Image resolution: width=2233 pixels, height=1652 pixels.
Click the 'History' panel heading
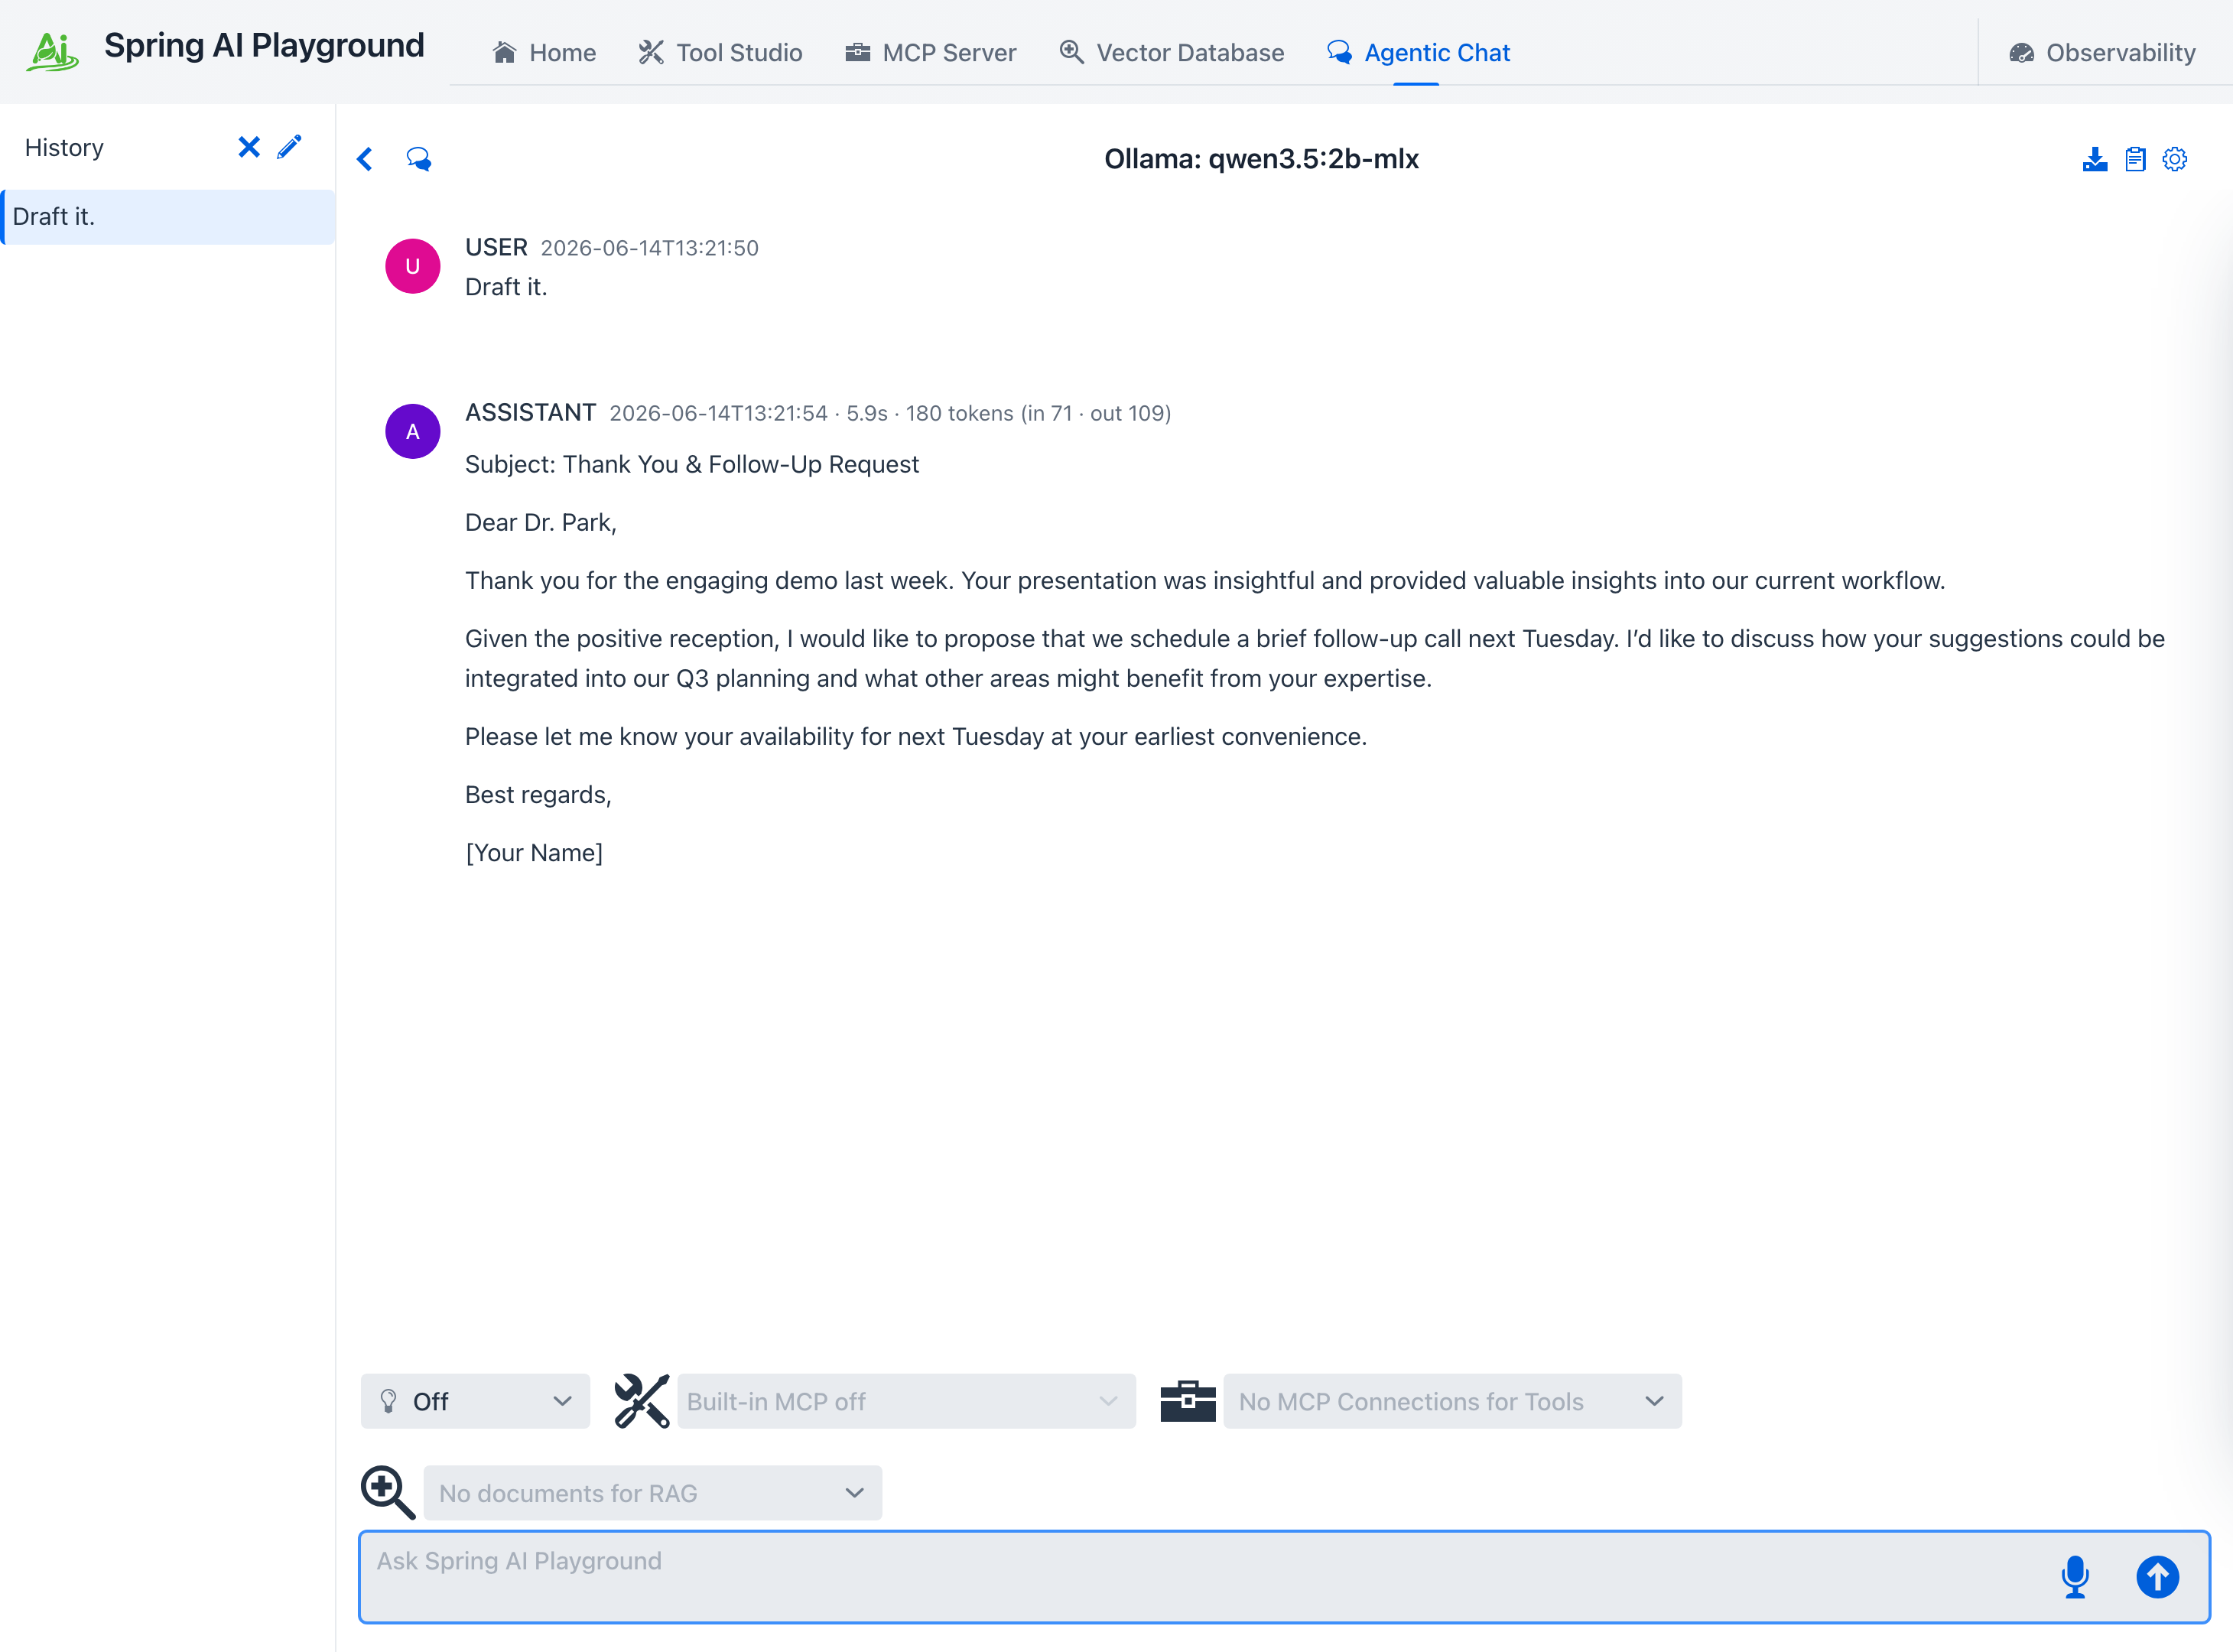64,148
